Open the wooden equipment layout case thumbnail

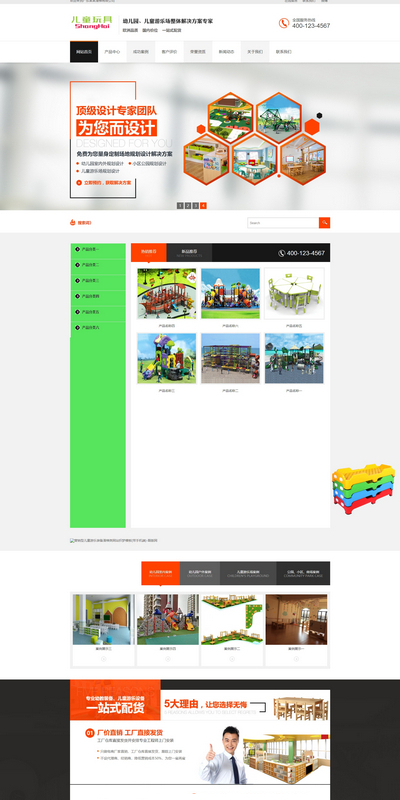pos(232,619)
